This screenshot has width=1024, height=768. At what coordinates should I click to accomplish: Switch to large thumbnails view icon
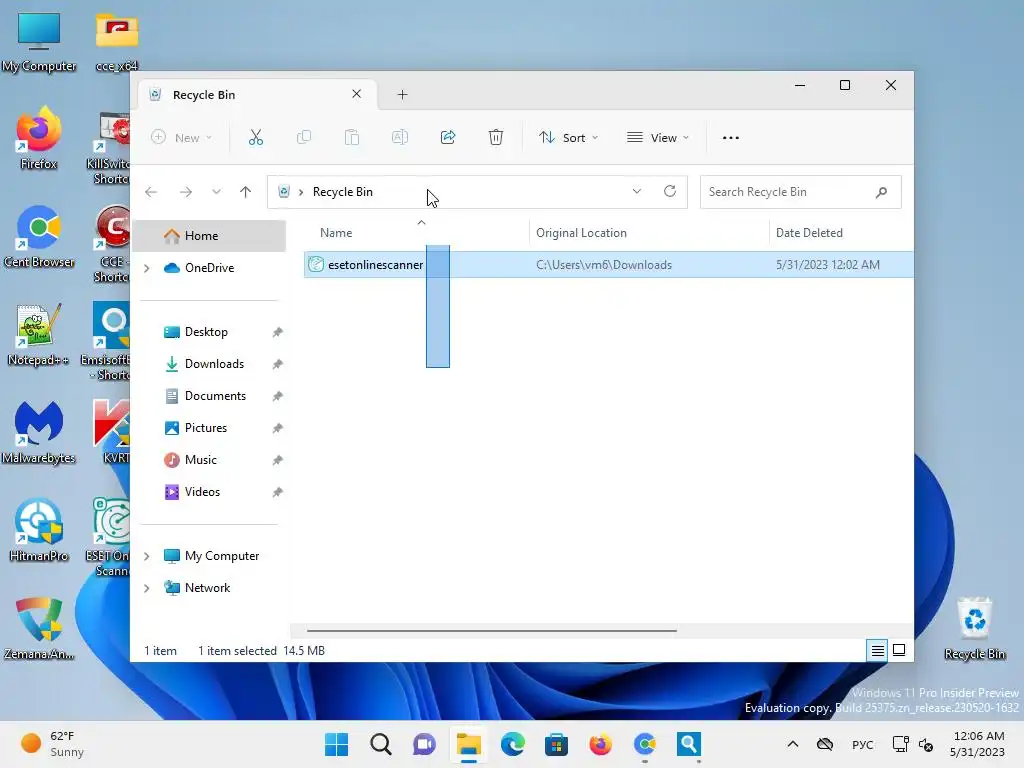tap(899, 650)
